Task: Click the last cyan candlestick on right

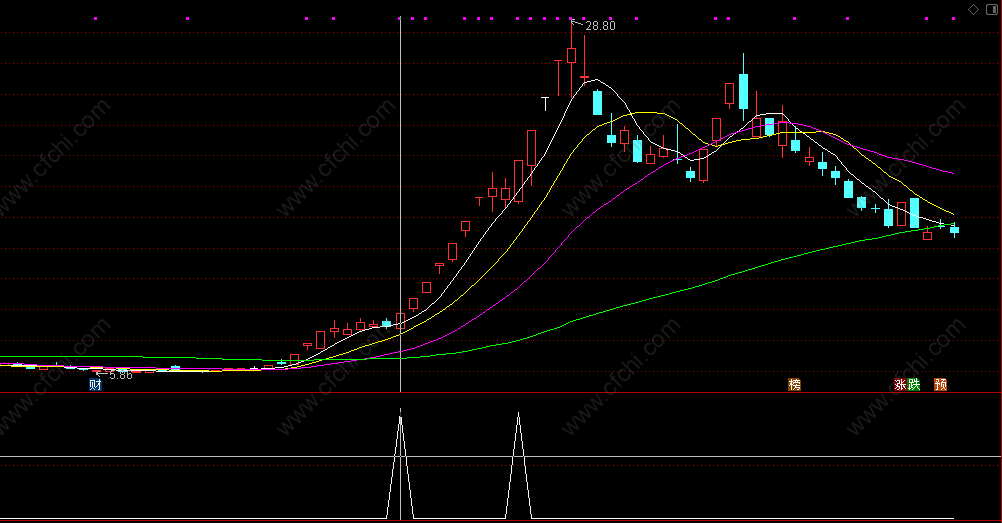Action: [954, 230]
